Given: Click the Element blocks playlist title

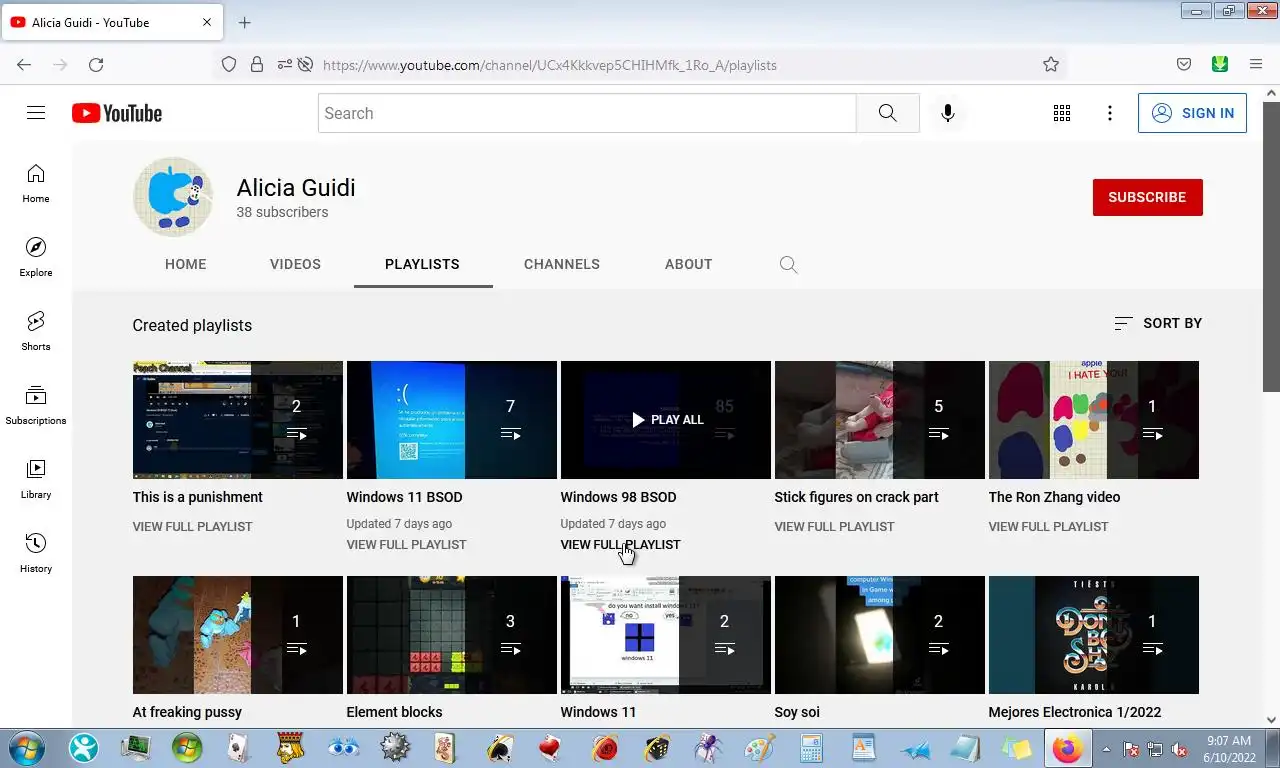Looking at the screenshot, I should point(394,712).
